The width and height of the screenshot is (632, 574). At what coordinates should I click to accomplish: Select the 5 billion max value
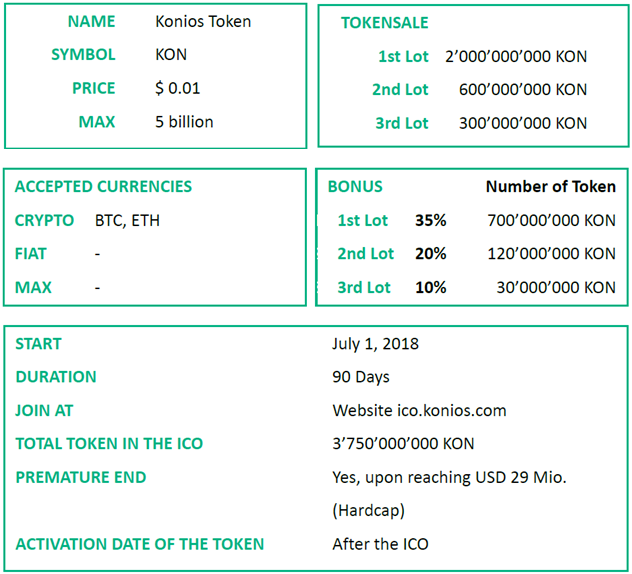coord(184,122)
